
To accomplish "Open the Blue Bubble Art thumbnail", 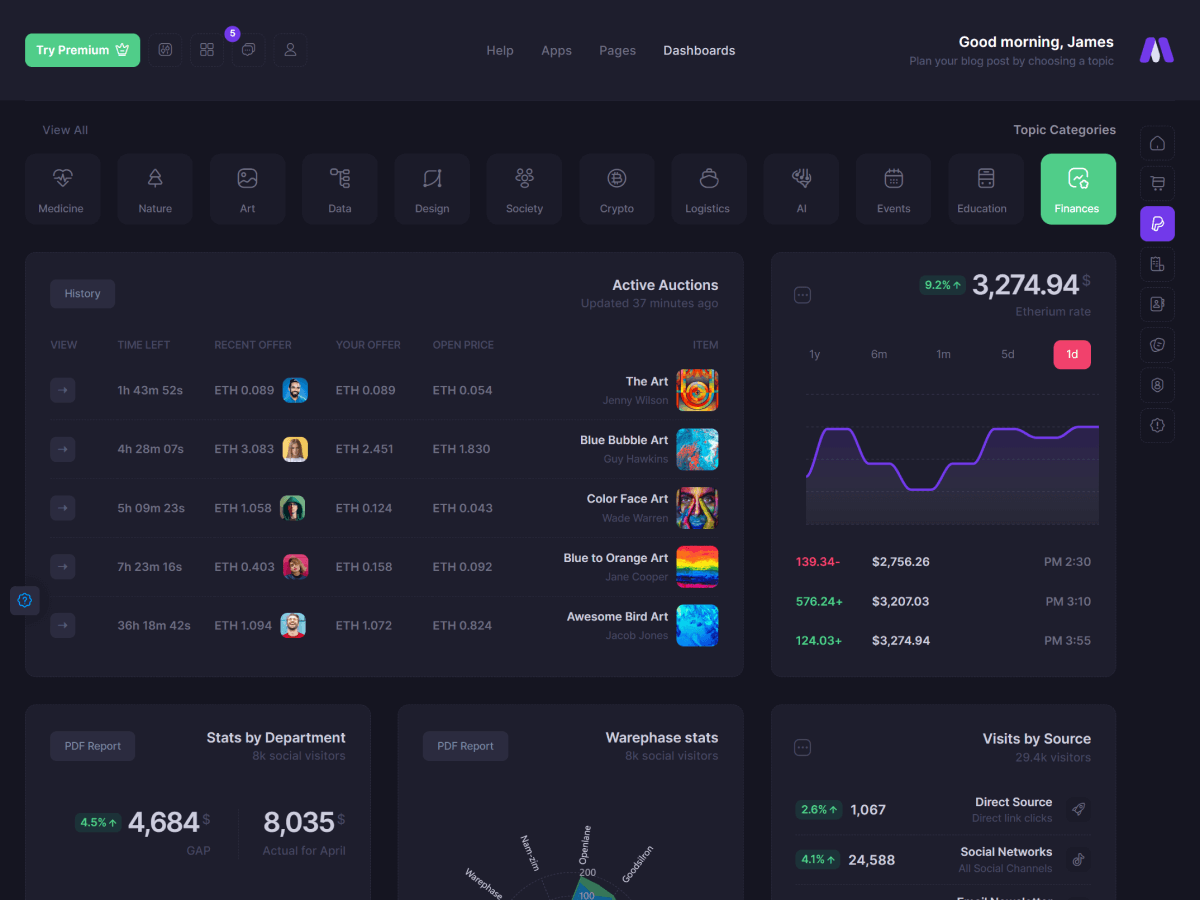I will (697, 449).
